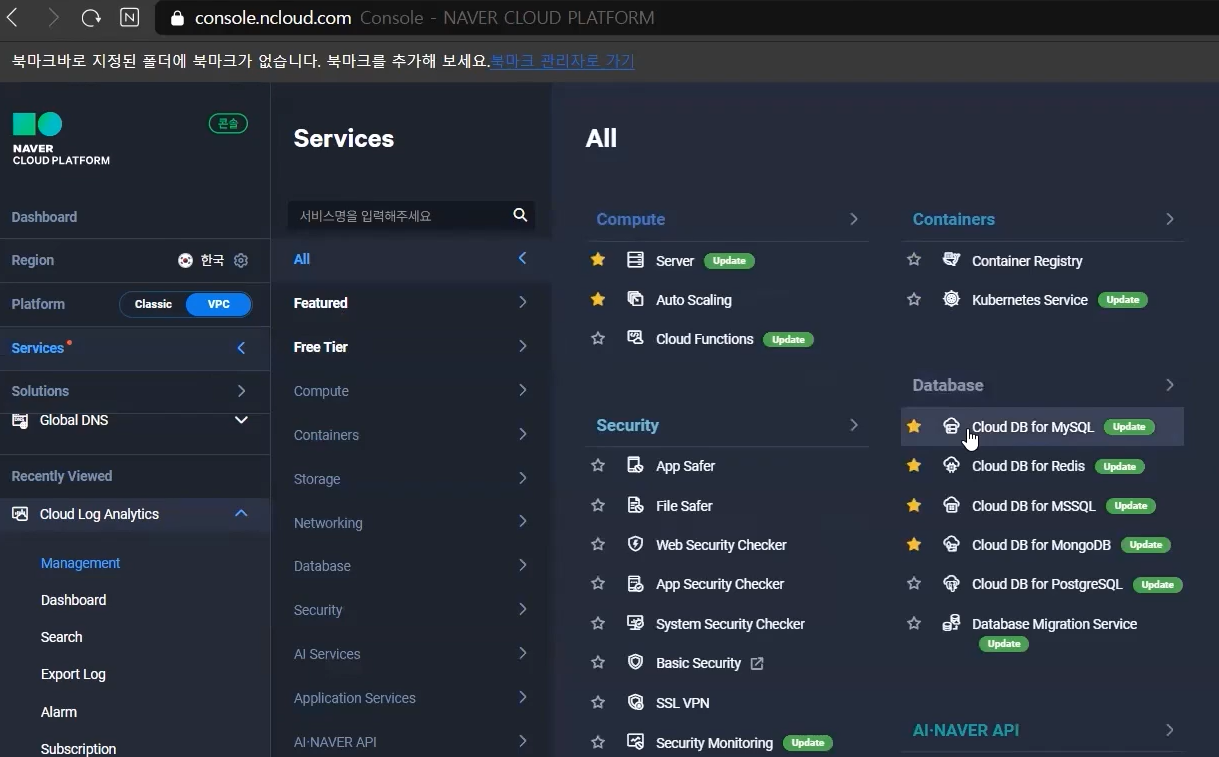Click the Cloud DB for Redis icon
The width and height of the screenshot is (1219, 757).
click(951, 465)
